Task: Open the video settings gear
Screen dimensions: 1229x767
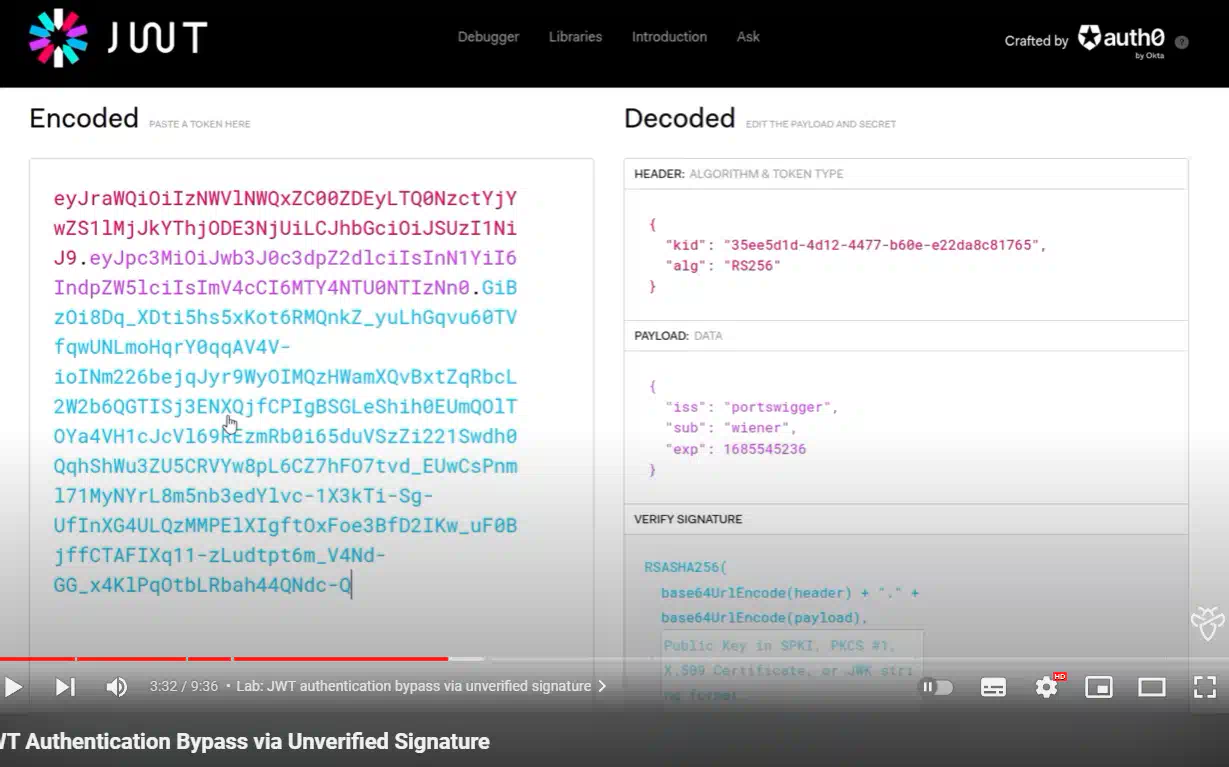Action: pos(1046,687)
